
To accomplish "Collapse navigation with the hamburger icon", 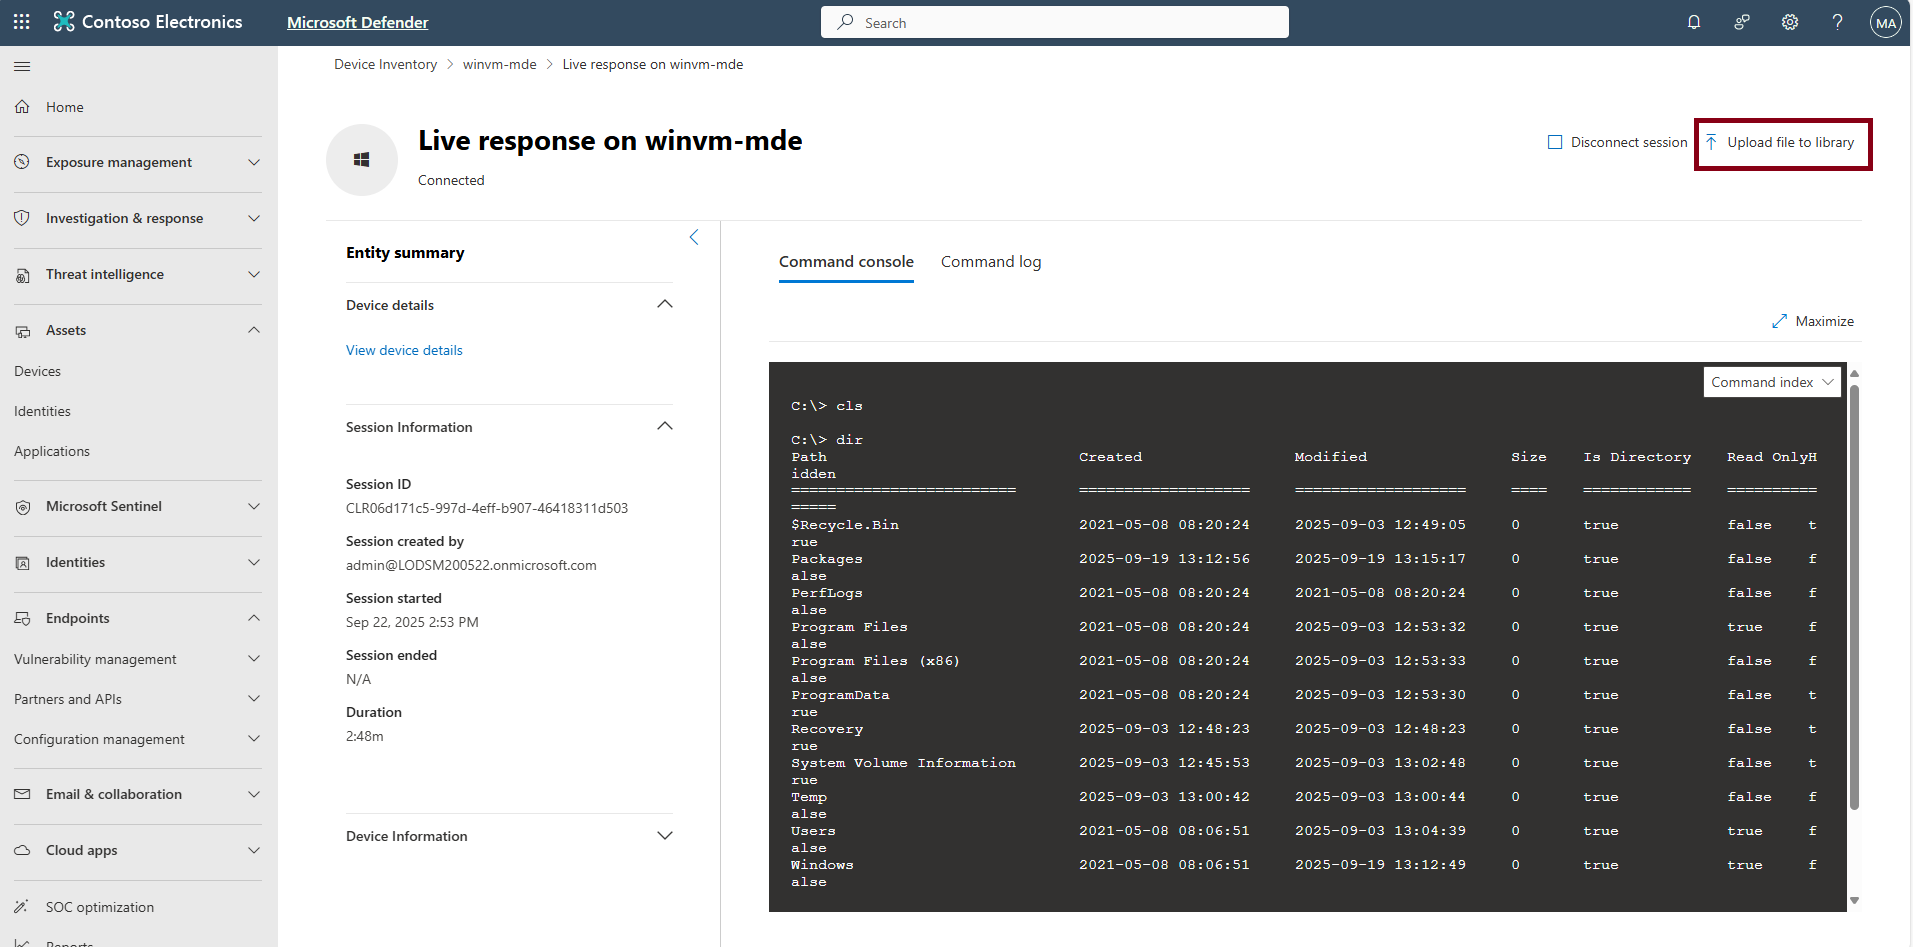I will coord(22,66).
